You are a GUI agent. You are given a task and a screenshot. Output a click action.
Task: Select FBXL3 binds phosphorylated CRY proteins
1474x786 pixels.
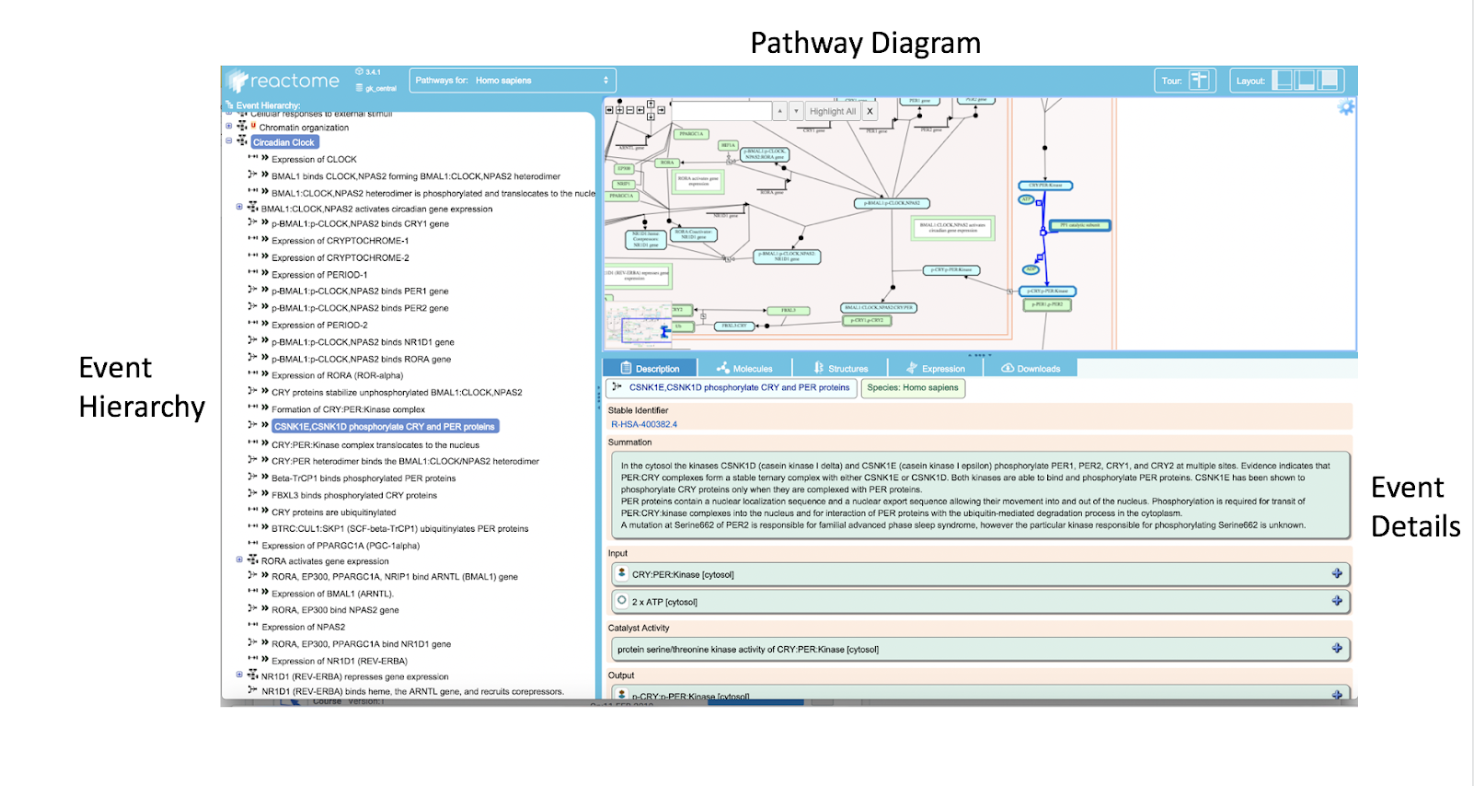(x=354, y=495)
